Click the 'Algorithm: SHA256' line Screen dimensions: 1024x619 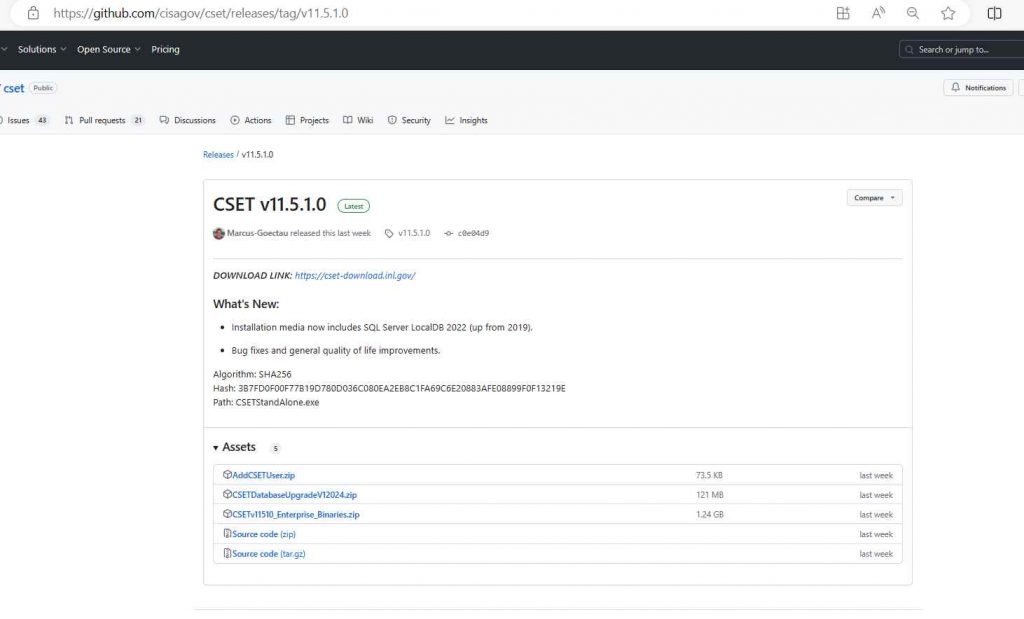click(x=252, y=374)
